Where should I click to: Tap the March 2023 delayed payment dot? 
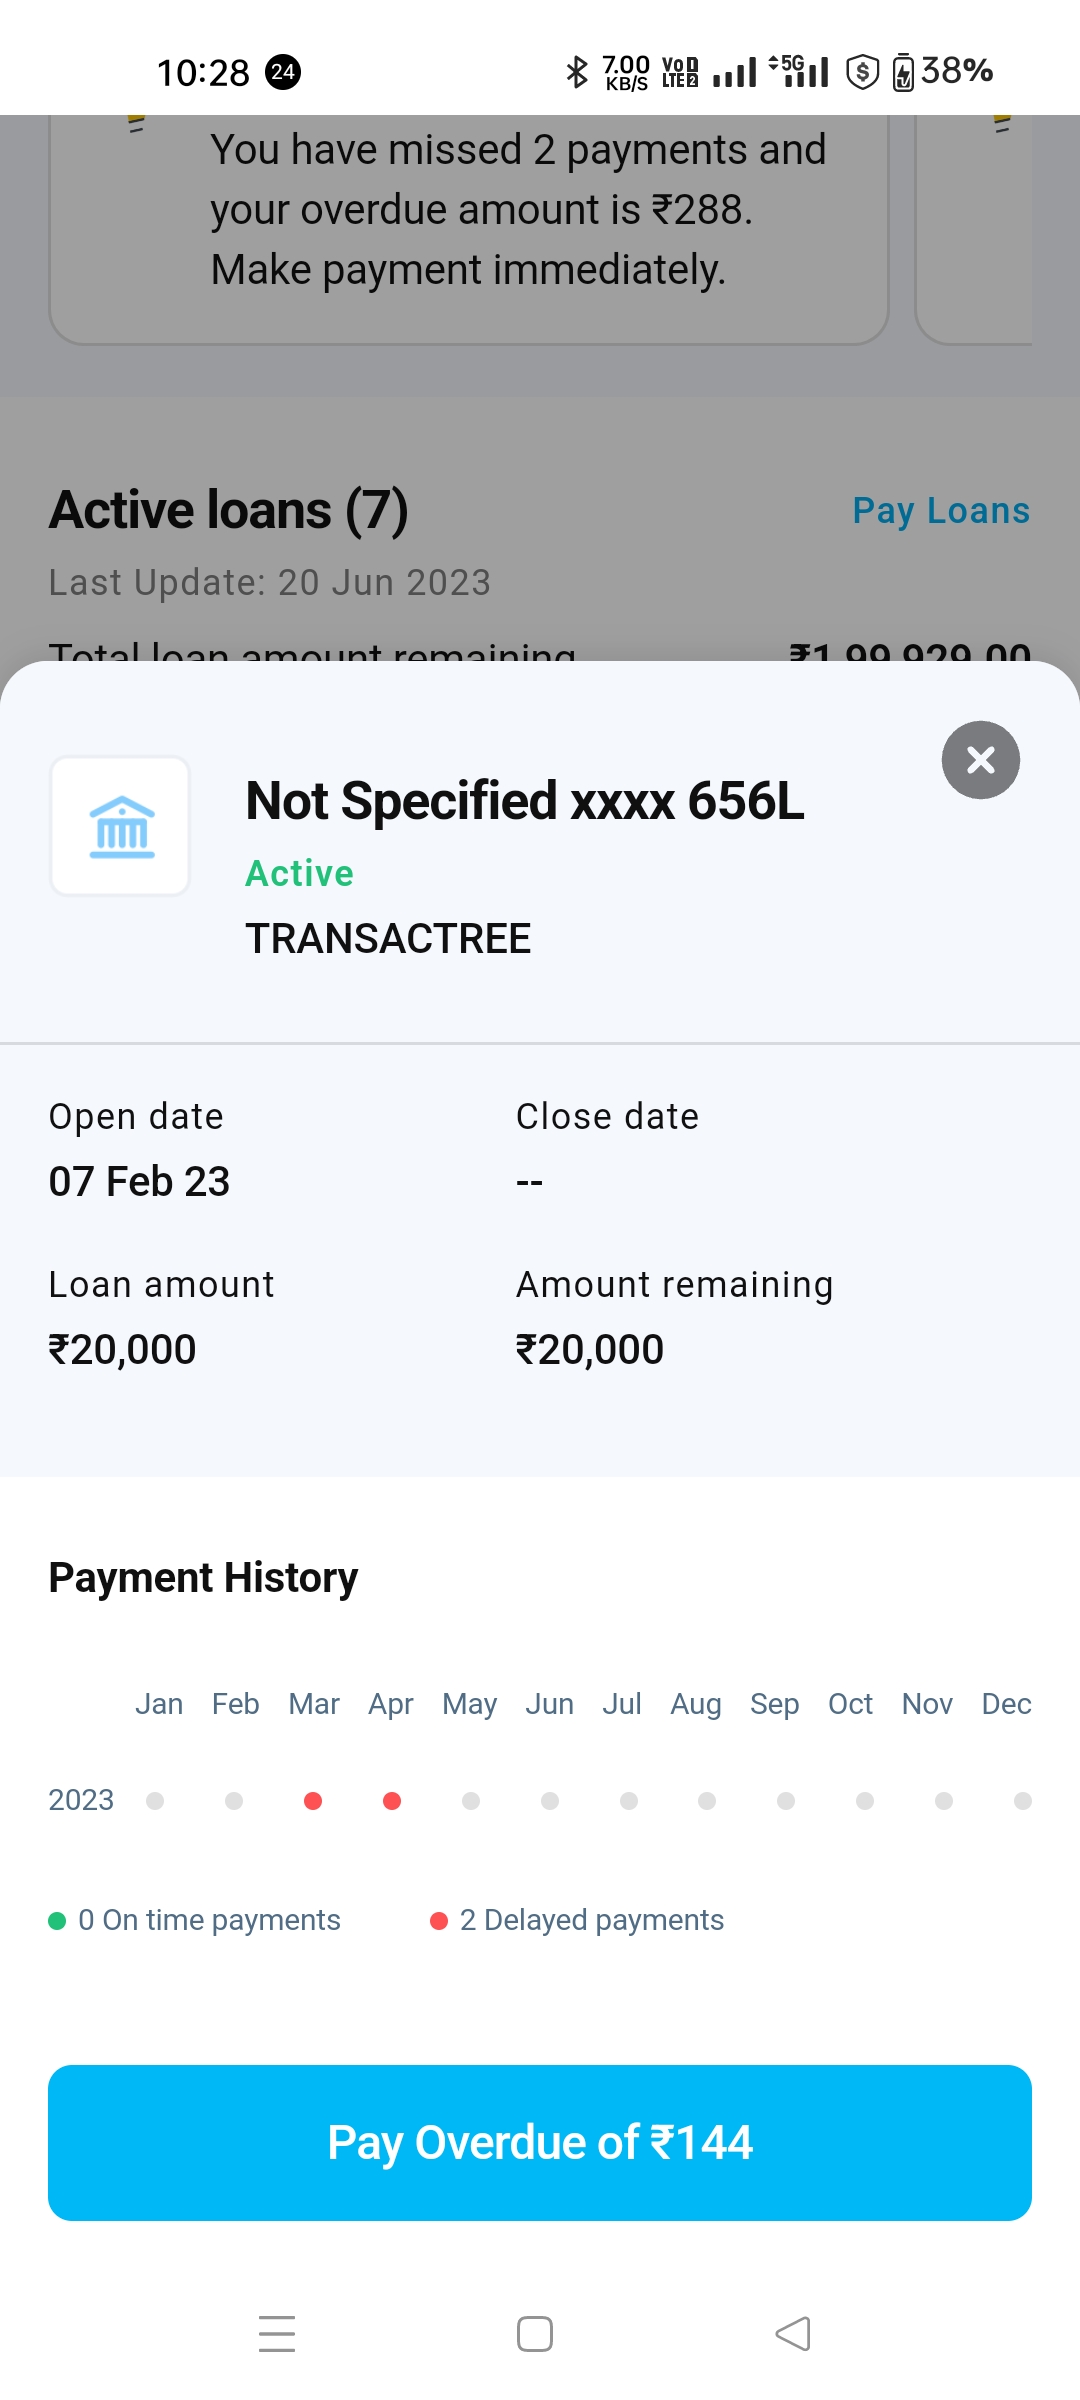[313, 1801]
